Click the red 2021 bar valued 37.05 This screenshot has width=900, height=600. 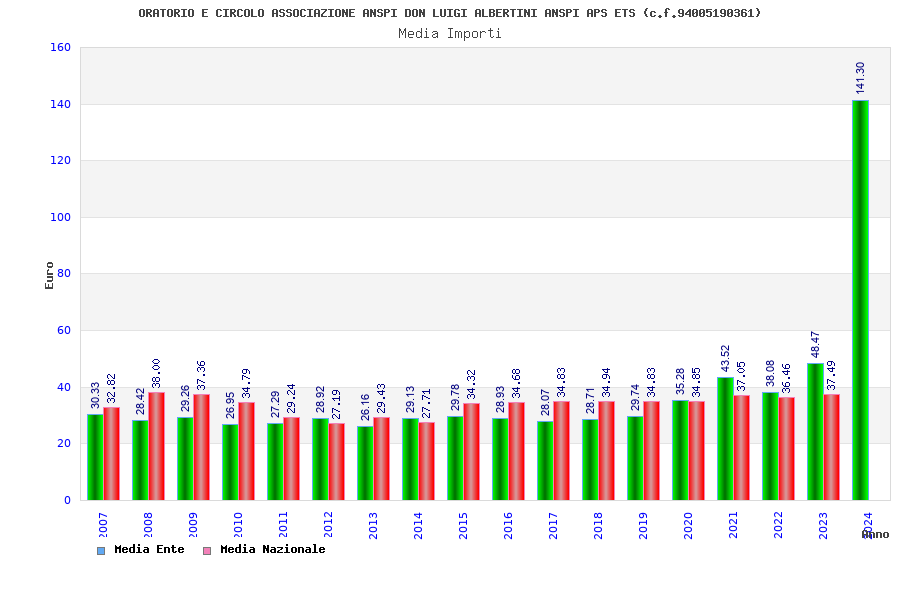click(x=742, y=447)
